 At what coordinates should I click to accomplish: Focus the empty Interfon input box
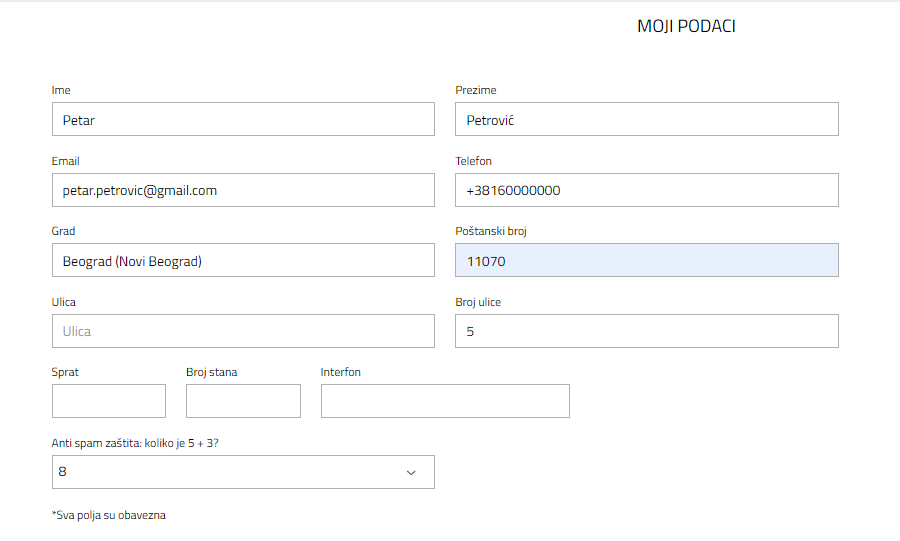445,401
